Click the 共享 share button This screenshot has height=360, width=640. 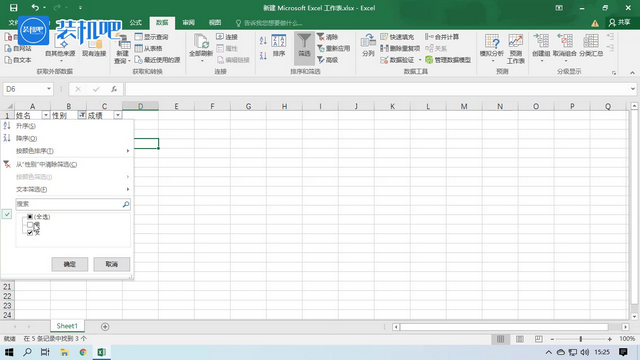coord(620,23)
